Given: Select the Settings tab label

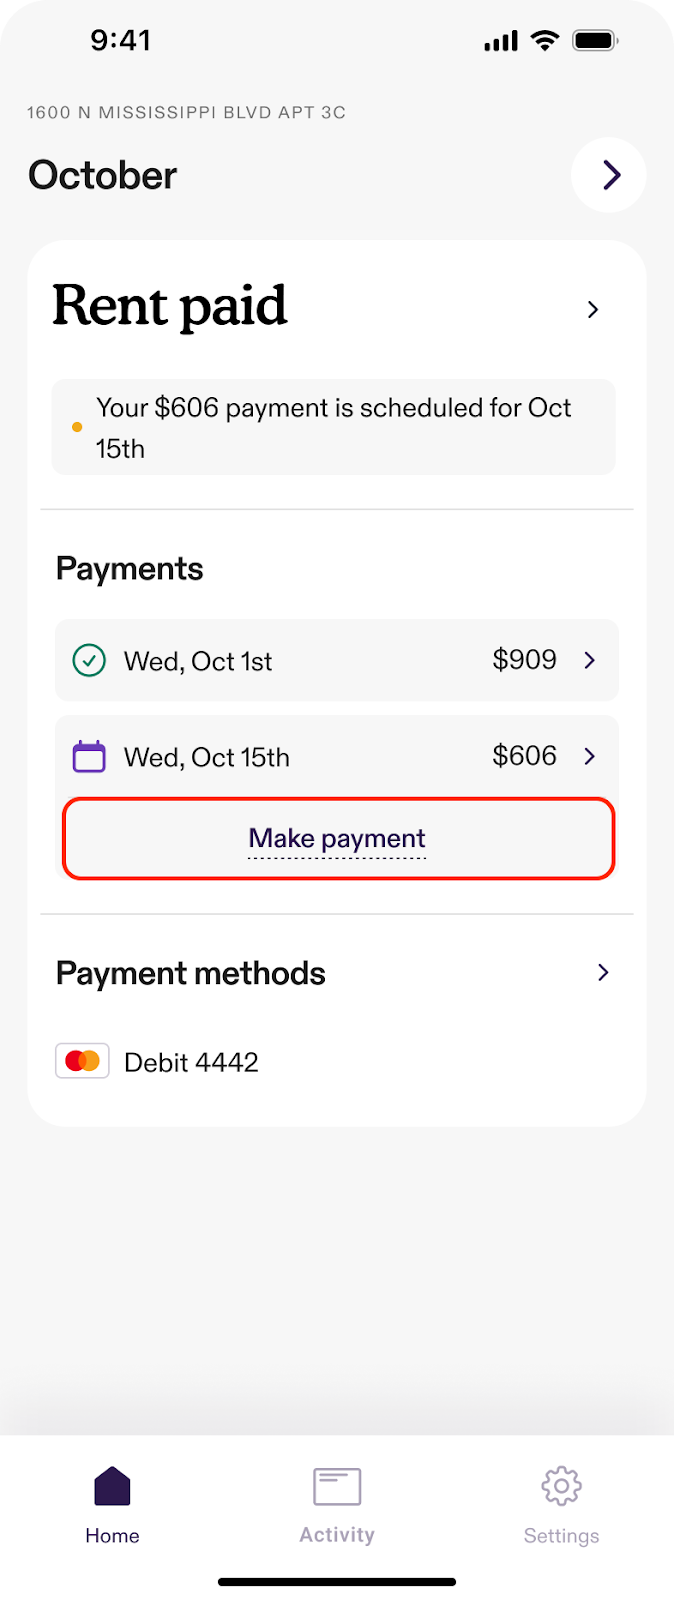Looking at the screenshot, I should (x=561, y=1536).
